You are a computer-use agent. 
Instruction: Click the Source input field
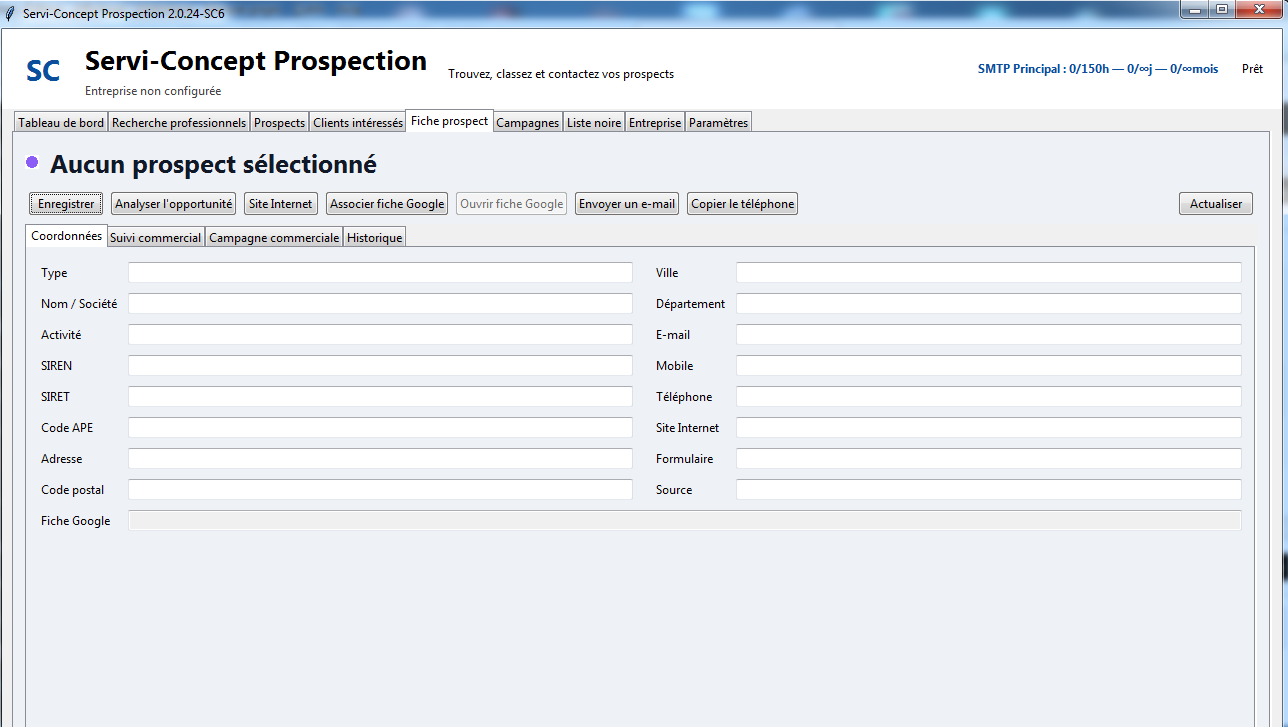(989, 490)
